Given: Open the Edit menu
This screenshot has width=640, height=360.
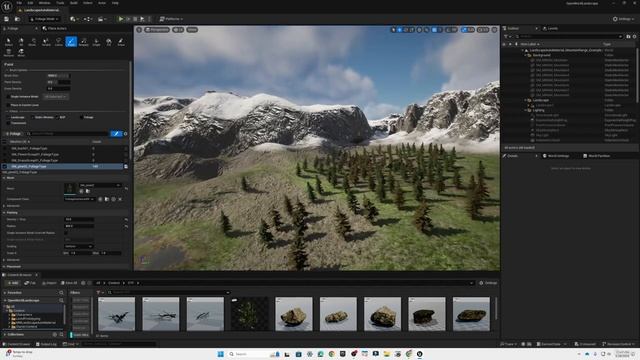Looking at the screenshot, I should coord(31,3).
